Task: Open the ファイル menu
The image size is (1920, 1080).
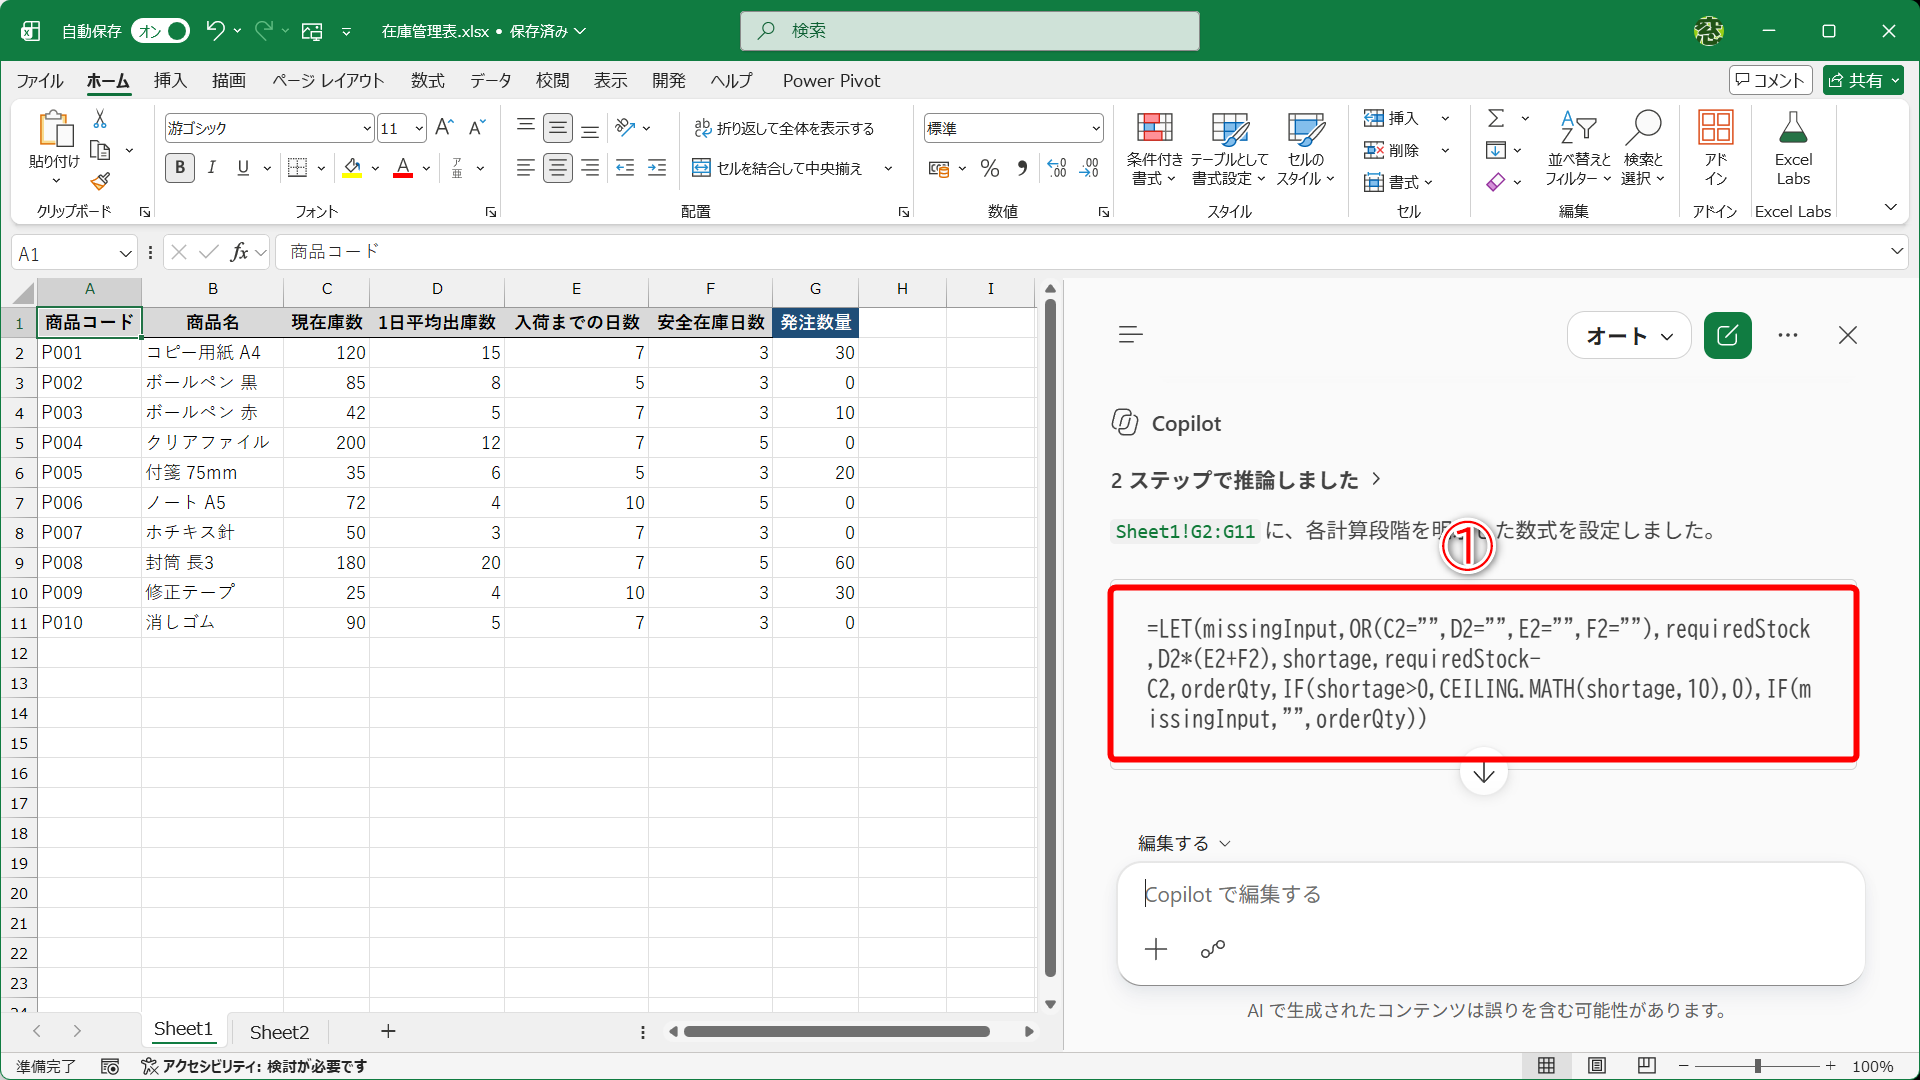Action: (x=40, y=81)
